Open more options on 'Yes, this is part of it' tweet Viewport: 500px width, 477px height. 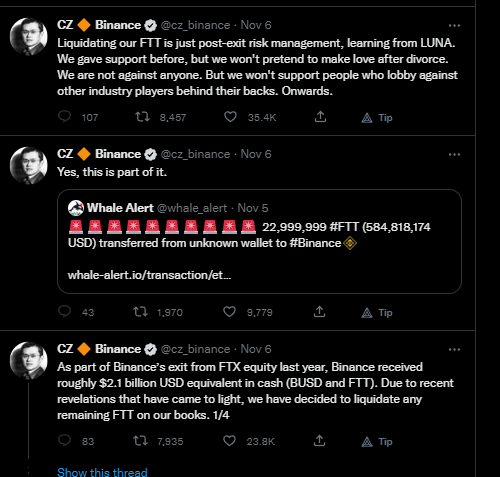454,154
